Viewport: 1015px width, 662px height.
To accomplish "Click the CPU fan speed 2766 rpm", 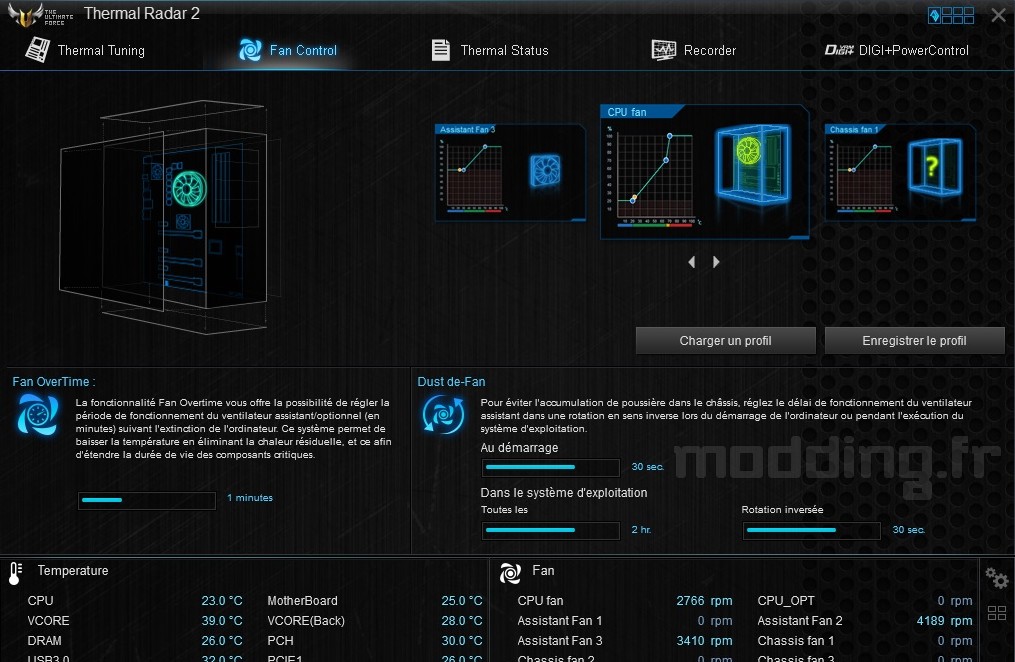I will pyautogui.click(x=704, y=601).
